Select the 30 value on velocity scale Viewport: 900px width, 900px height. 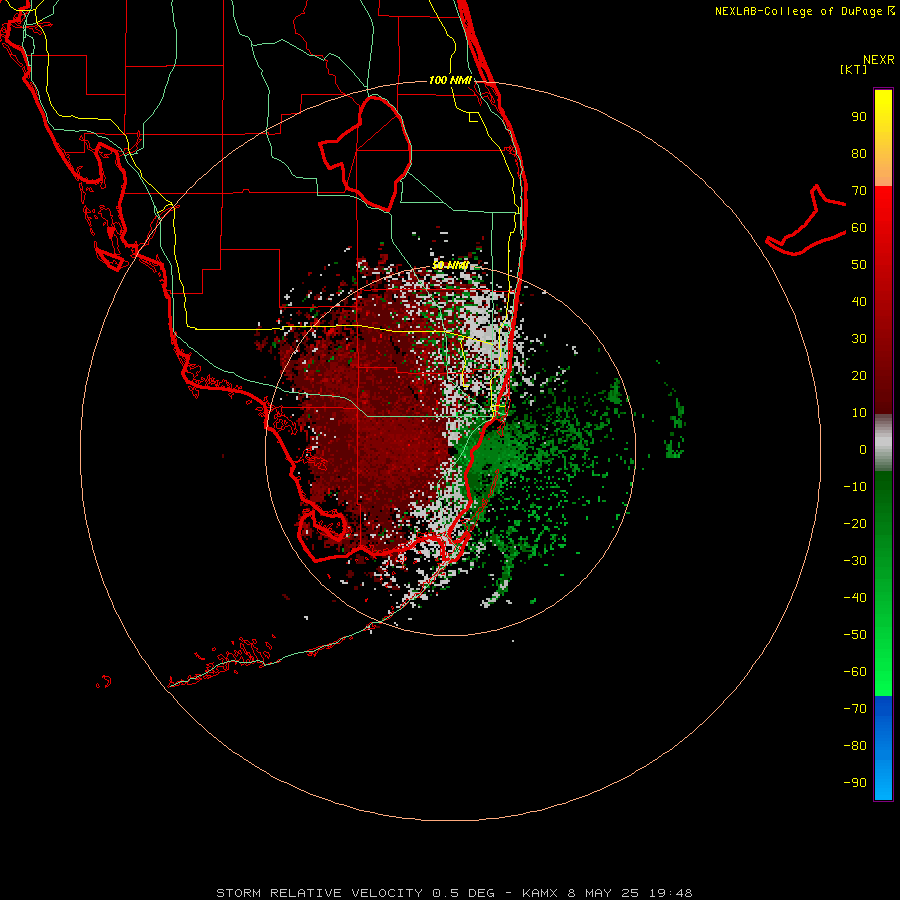[x=859, y=339]
